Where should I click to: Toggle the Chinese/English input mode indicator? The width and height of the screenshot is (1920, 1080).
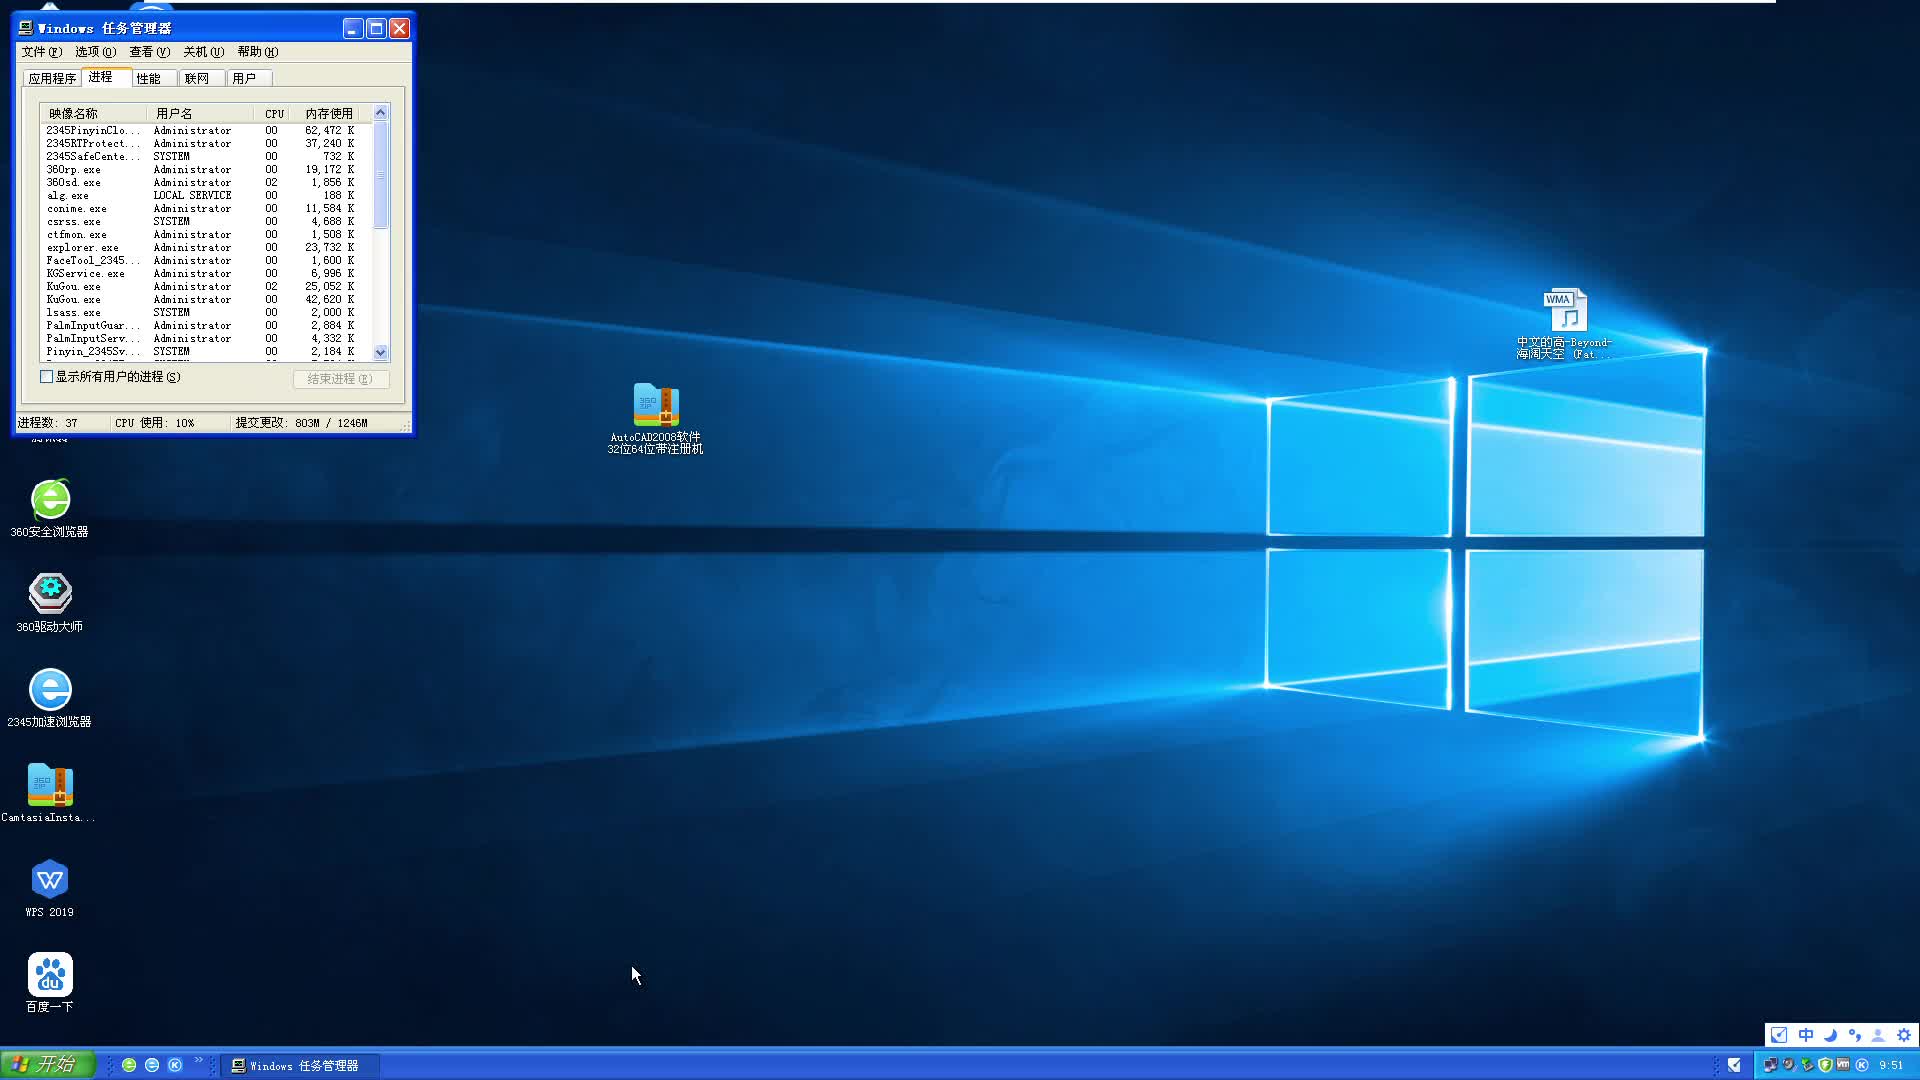[1805, 1036]
